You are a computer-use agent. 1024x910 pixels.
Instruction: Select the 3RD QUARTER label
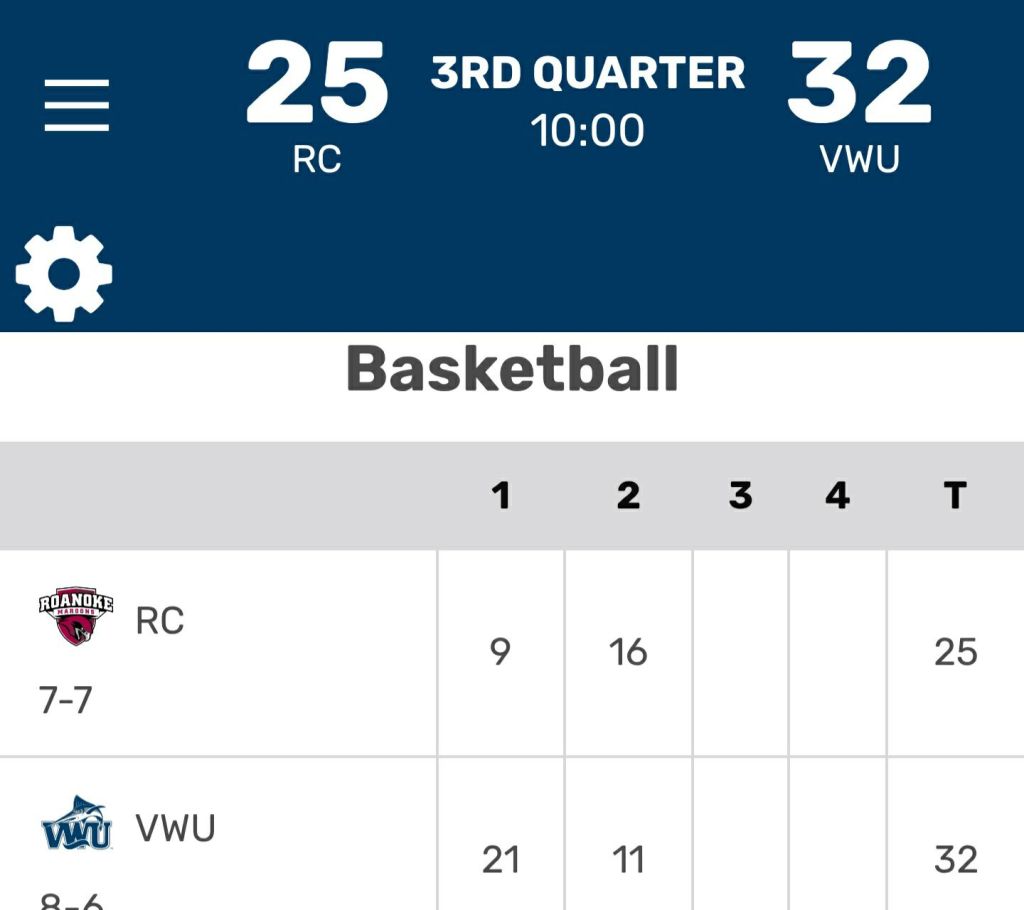(588, 74)
